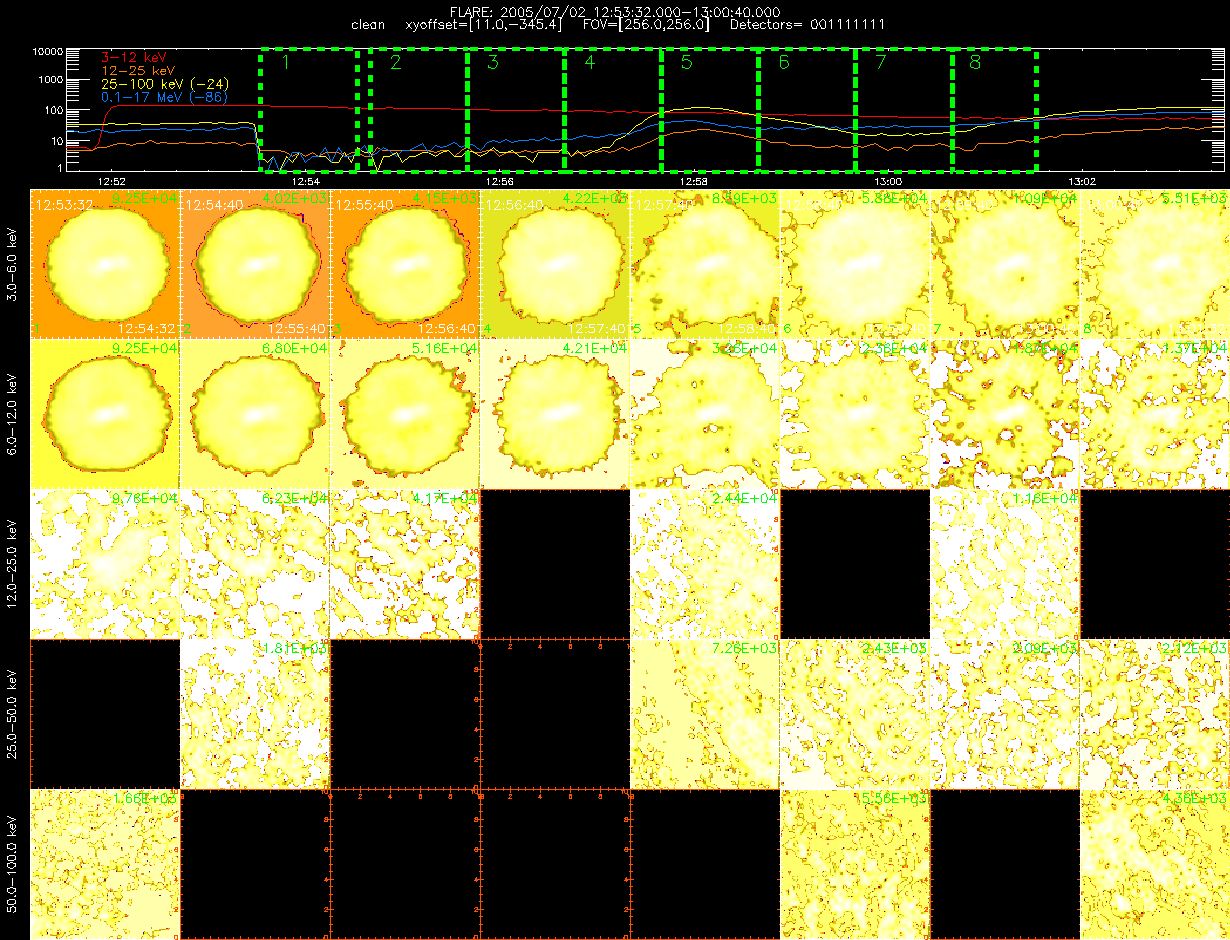1230x940 pixels.
Task: Open 6.0-12.0 keV image labeled 4.21E+04
Action: (555, 413)
